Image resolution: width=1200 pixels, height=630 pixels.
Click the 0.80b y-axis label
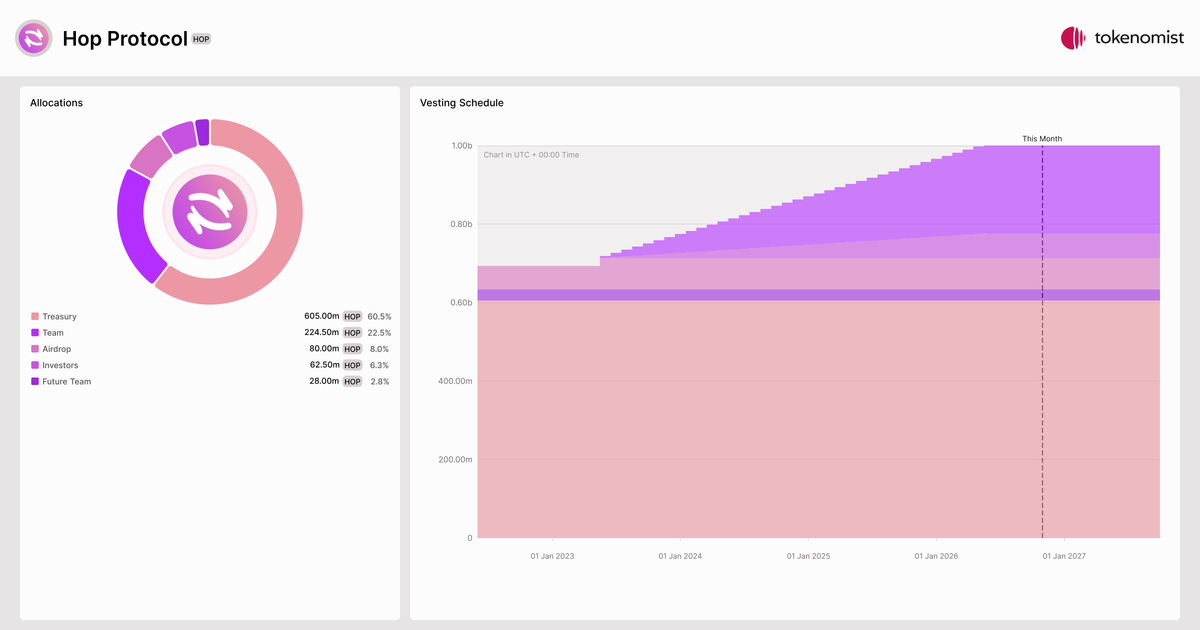[461, 224]
